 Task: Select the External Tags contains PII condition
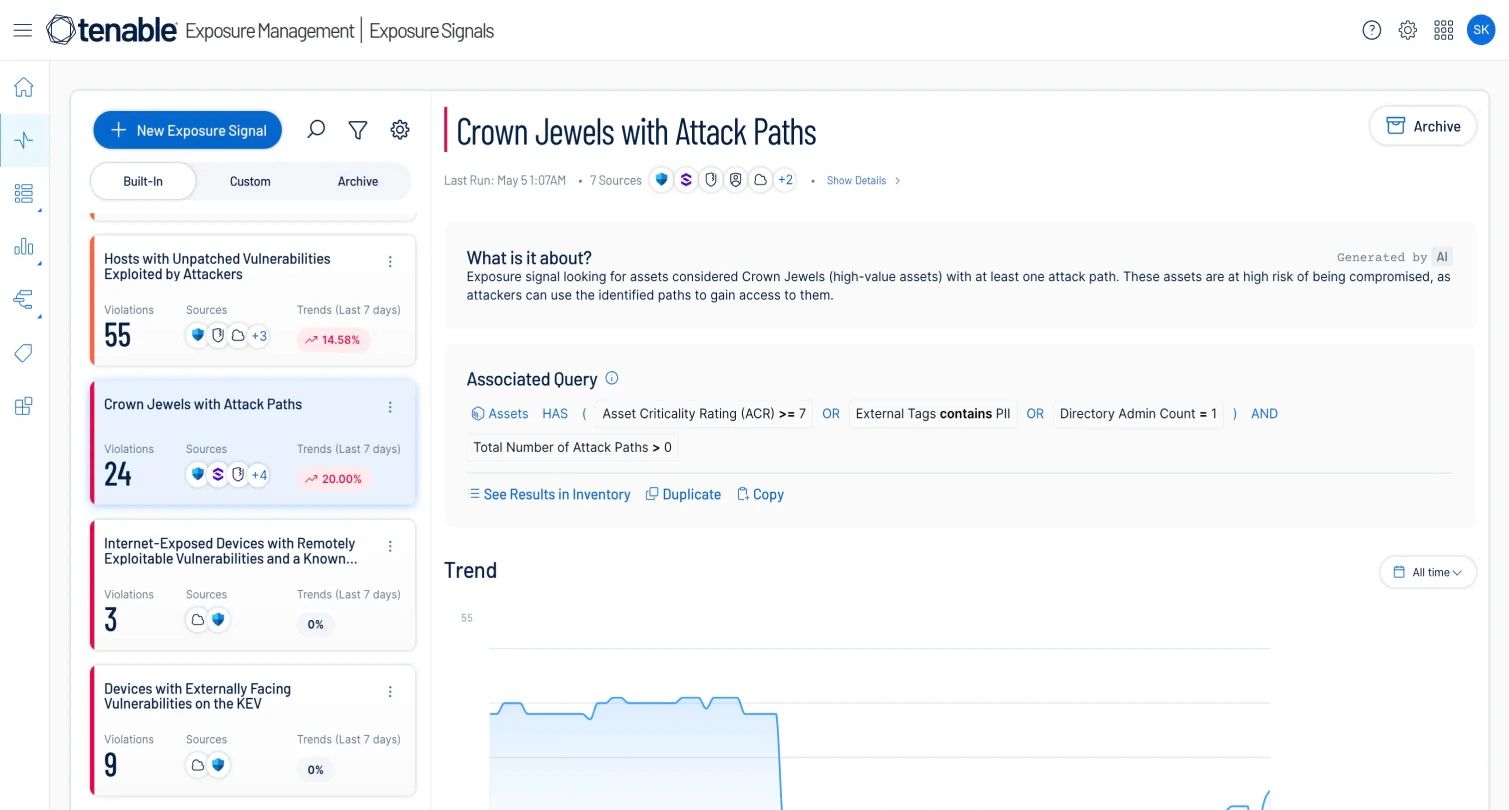[933, 414]
